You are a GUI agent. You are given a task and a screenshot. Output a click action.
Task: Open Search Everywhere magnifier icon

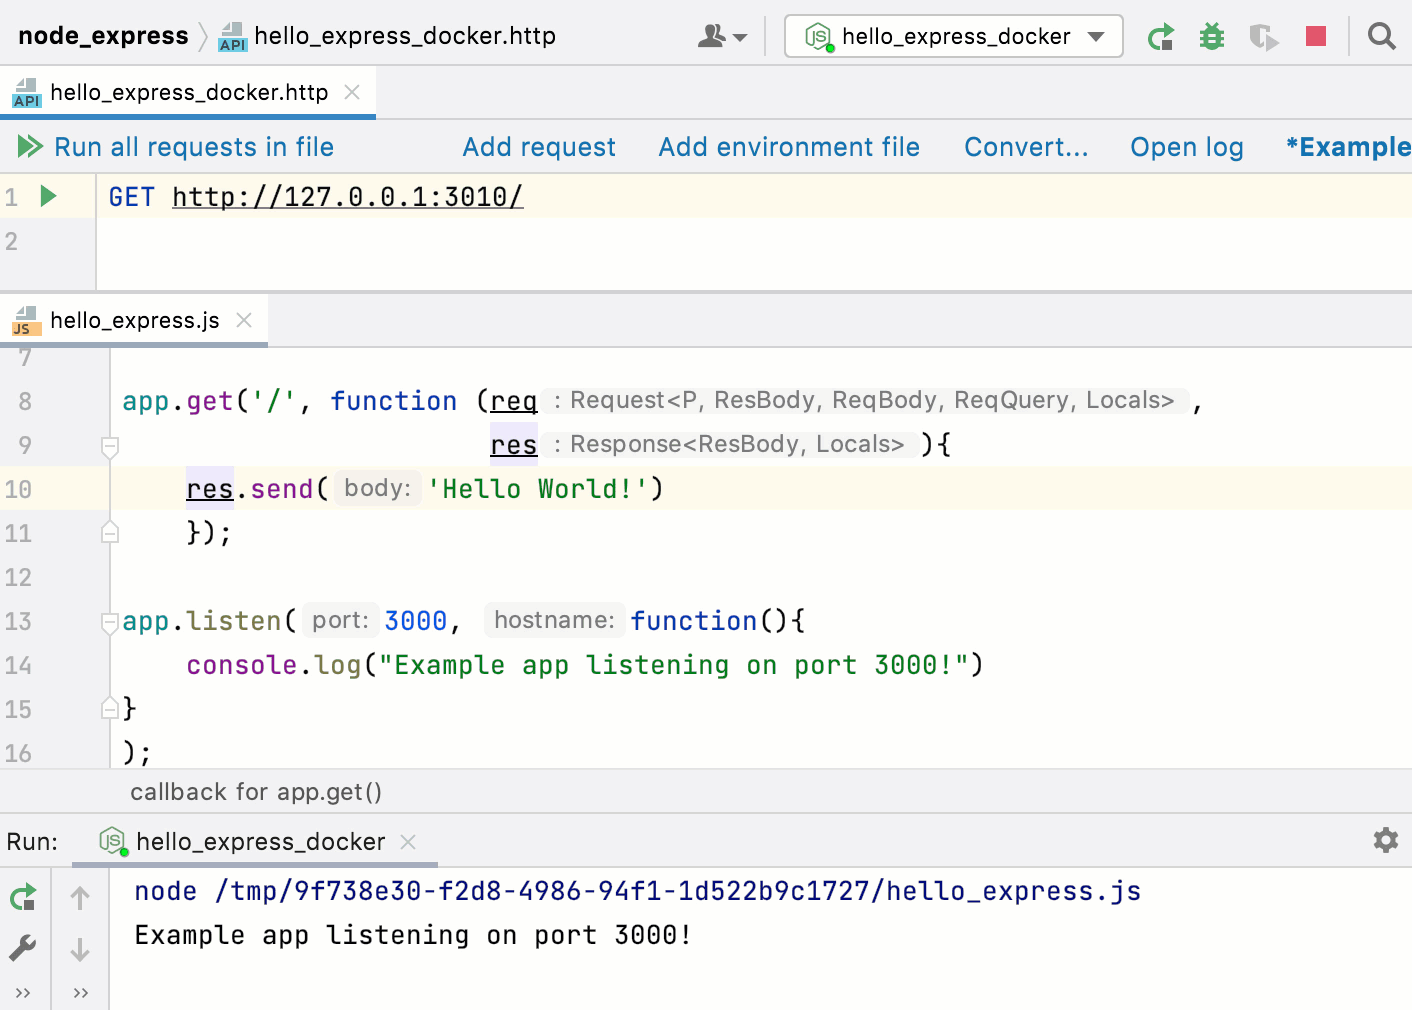point(1381,36)
